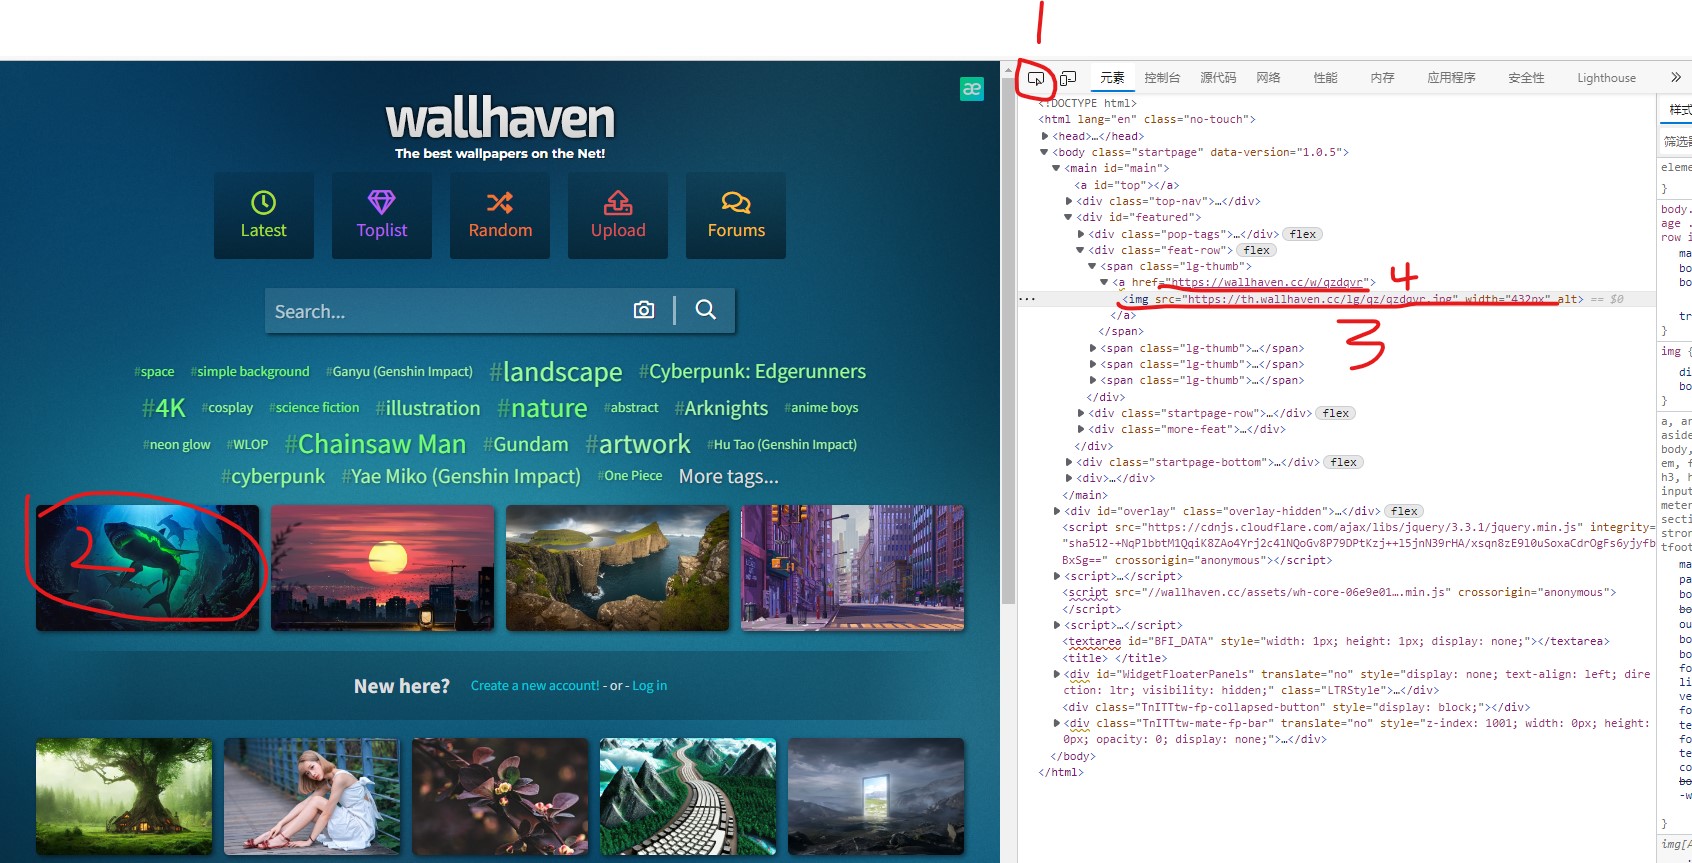Collapse the div id="featured" node
The width and height of the screenshot is (1692, 863).
point(1069,217)
